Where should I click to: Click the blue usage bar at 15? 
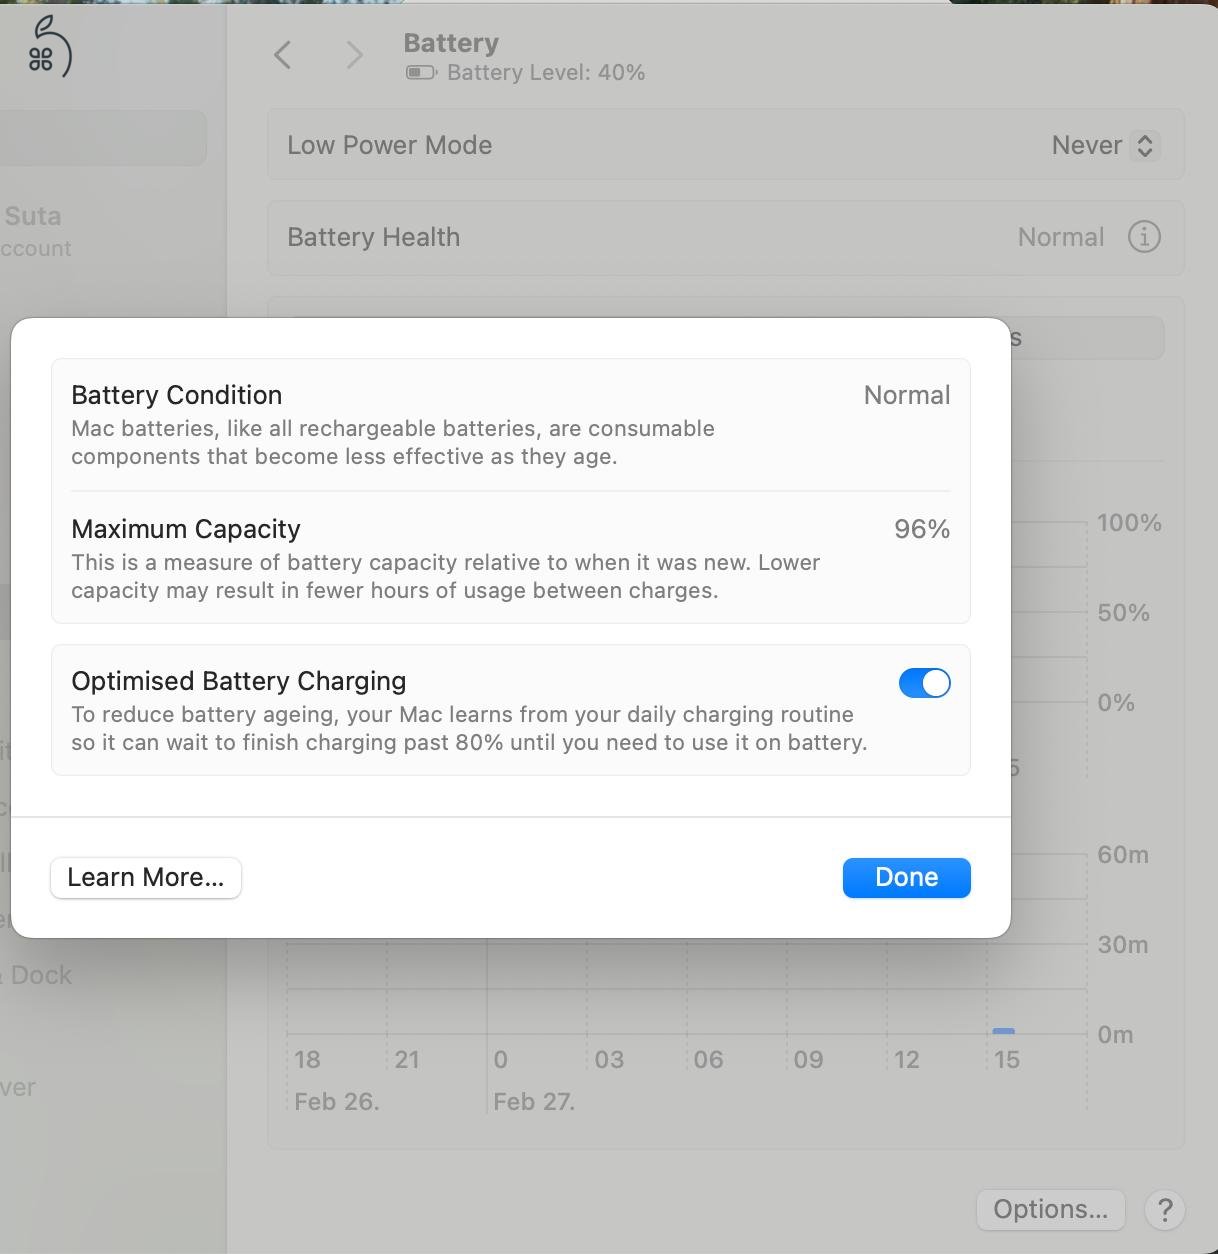tap(1003, 1031)
